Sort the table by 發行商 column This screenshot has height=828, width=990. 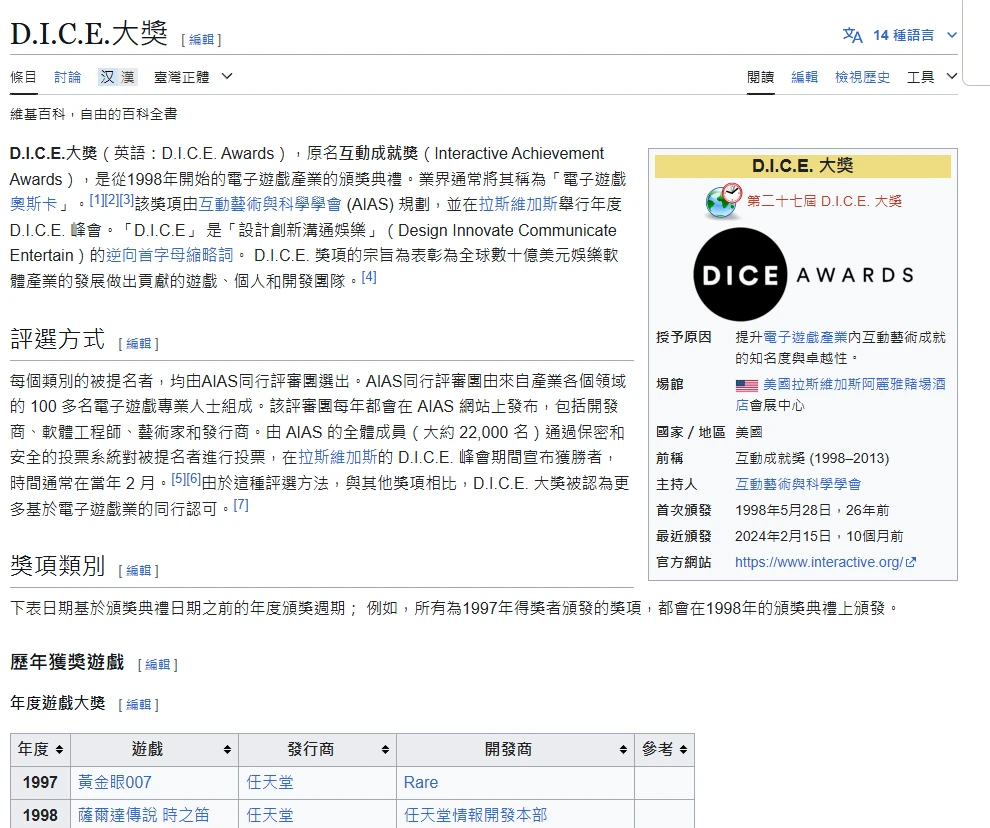(x=385, y=749)
